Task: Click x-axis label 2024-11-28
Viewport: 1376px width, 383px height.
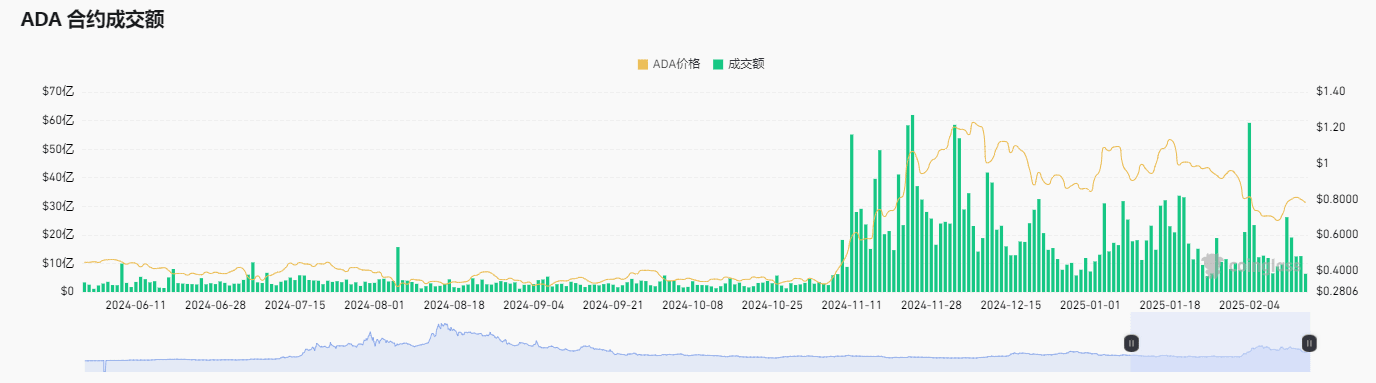Action: pyautogui.click(x=931, y=305)
